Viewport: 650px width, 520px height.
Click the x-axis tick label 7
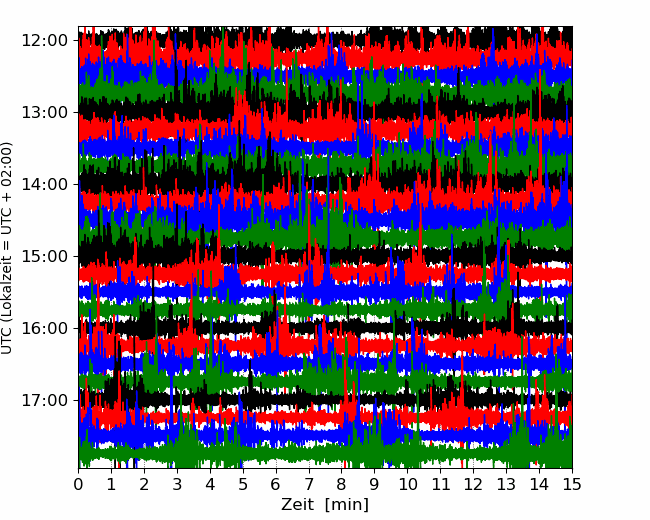309,484
